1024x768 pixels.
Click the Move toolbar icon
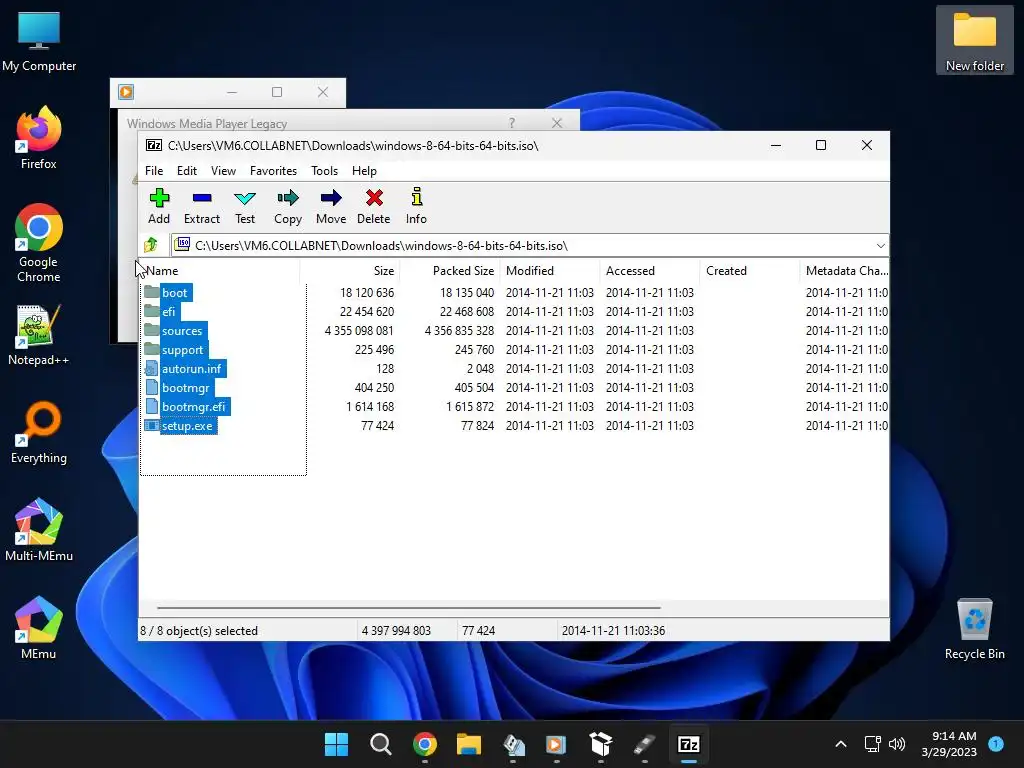tap(331, 206)
